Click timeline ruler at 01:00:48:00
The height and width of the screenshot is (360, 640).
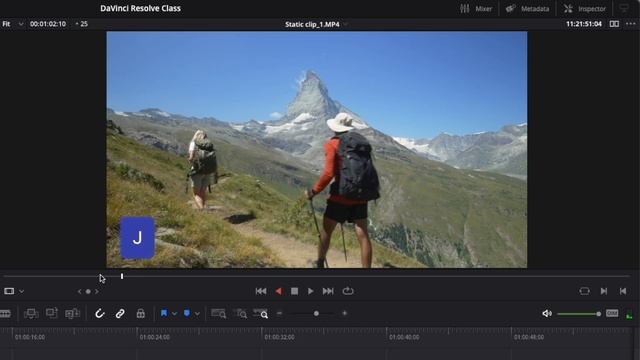(529, 337)
